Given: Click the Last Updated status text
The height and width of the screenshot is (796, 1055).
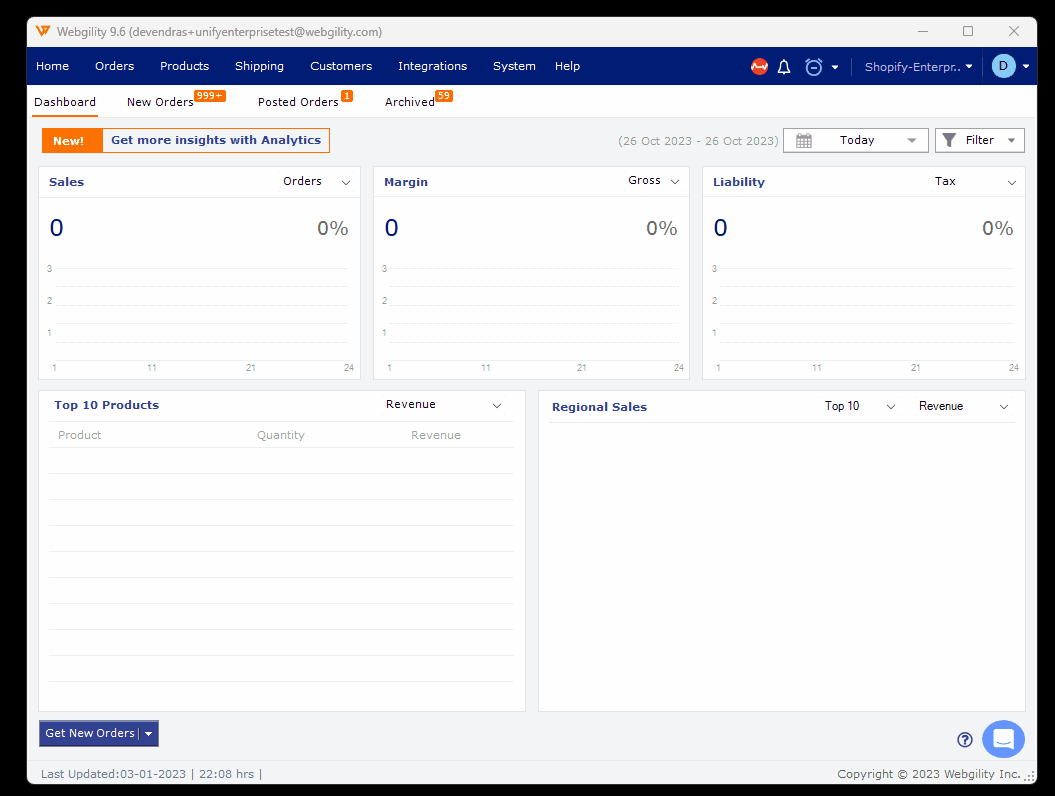Looking at the screenshot, I should [x=151, y=774].
